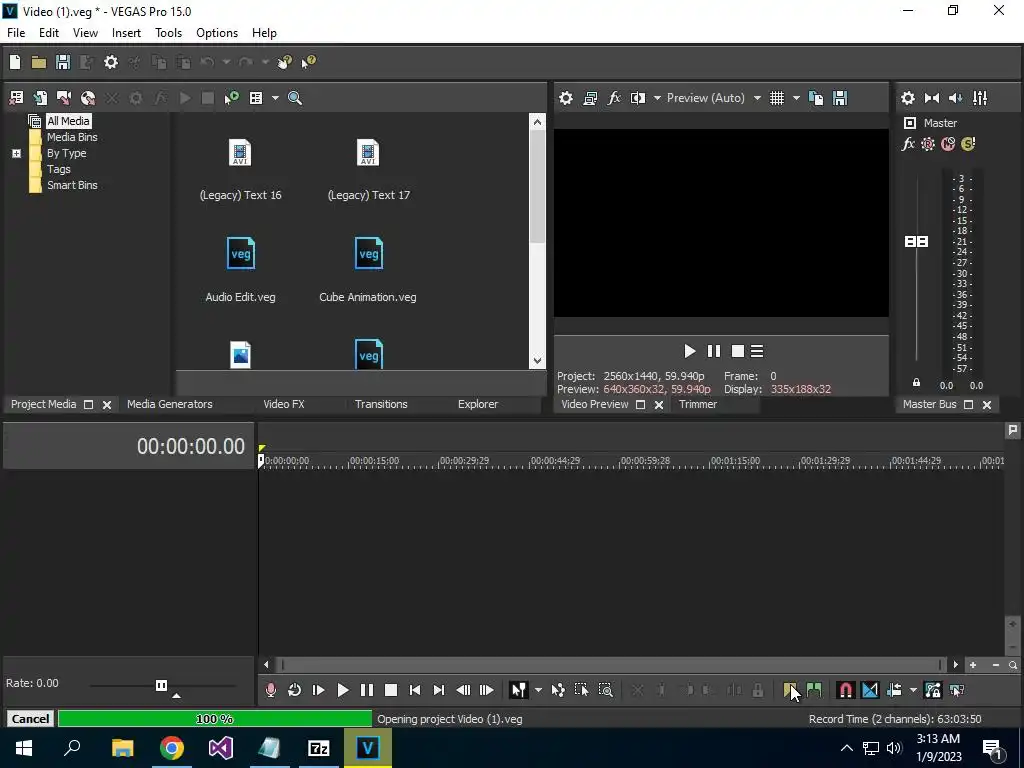Capture Video icon in Project Media toolbar
Screen dimensions: 1024x768
pos(64,98)
